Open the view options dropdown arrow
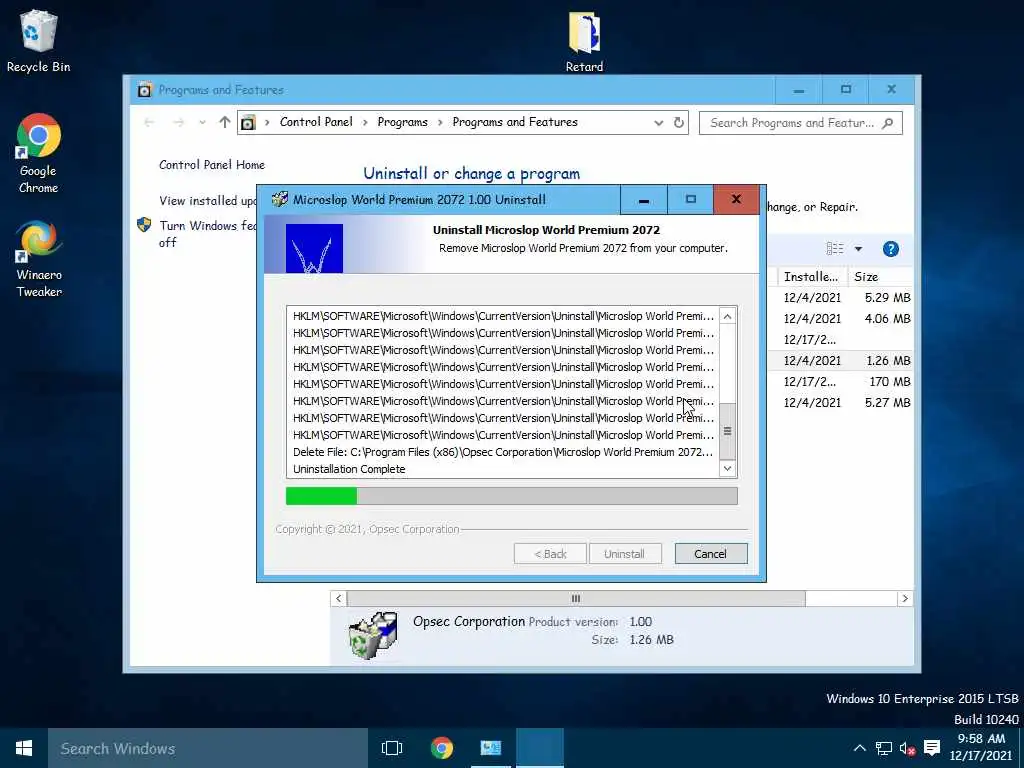 pyautogui.click(x=858, y=249)
